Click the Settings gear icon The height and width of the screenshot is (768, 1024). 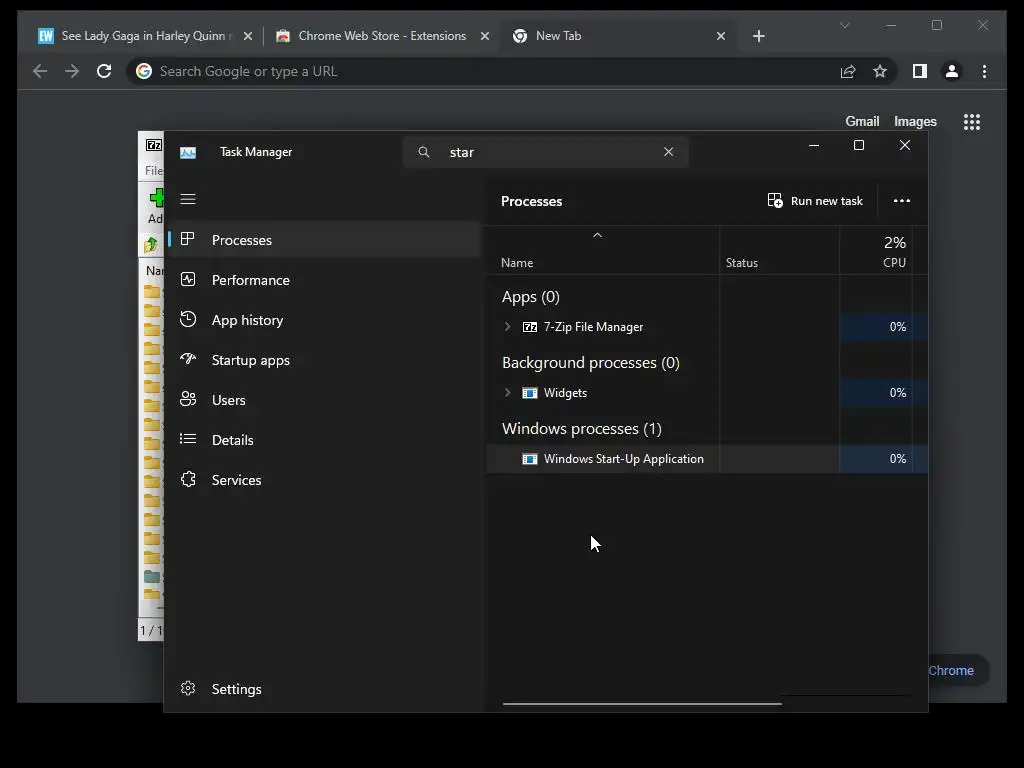point(188,688)
